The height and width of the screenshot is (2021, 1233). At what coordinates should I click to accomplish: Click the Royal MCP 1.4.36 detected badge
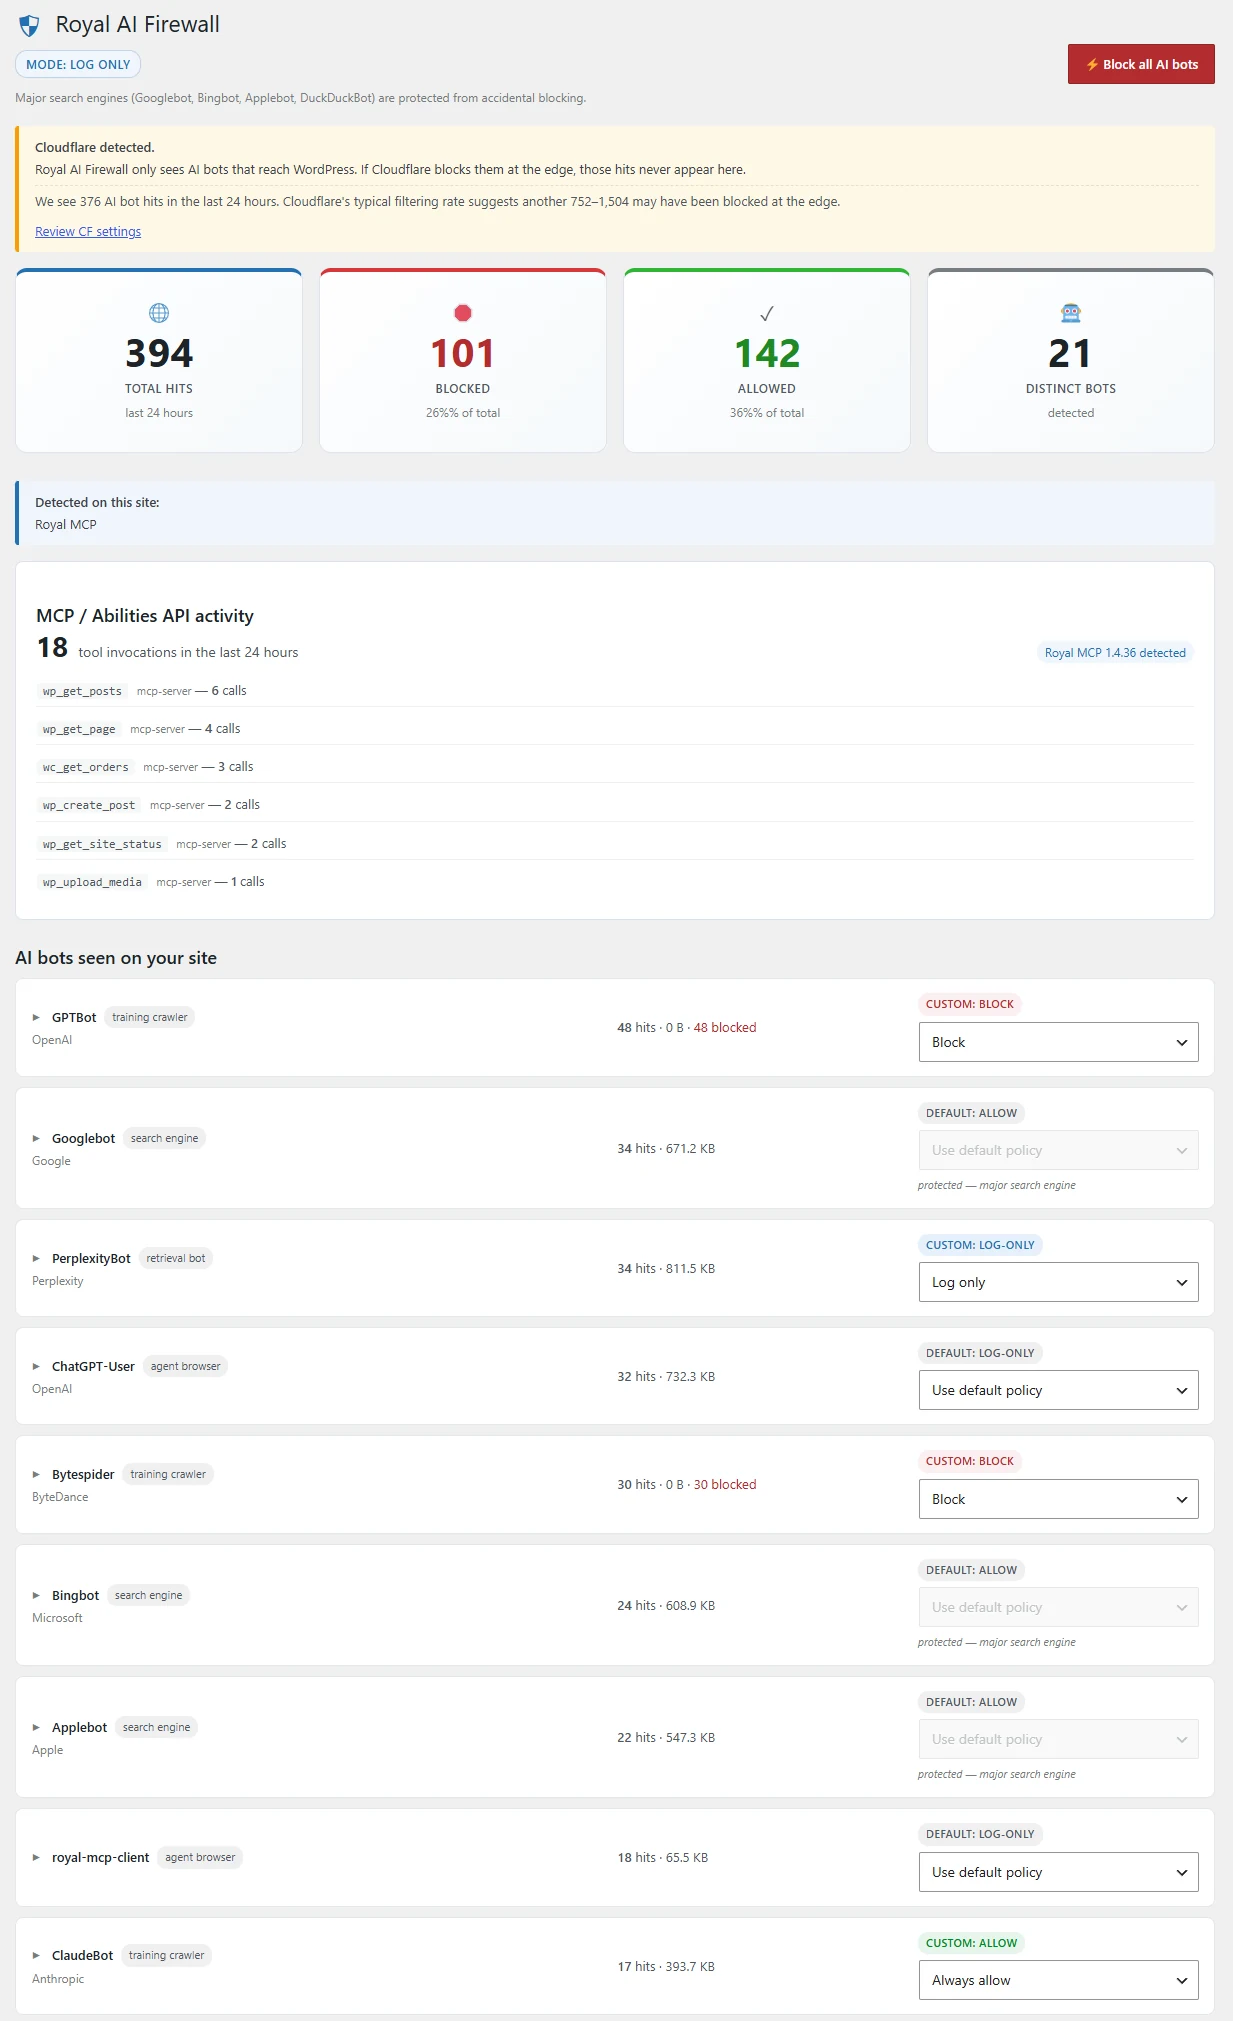tap(1115, 653)
